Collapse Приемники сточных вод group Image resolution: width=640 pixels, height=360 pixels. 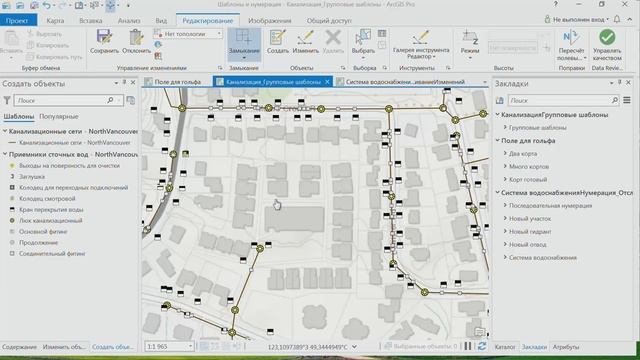click(x=5, y=154)
